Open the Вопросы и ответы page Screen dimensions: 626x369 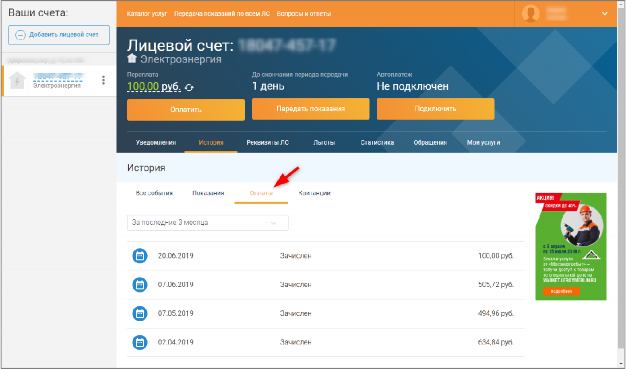point(304,14)
